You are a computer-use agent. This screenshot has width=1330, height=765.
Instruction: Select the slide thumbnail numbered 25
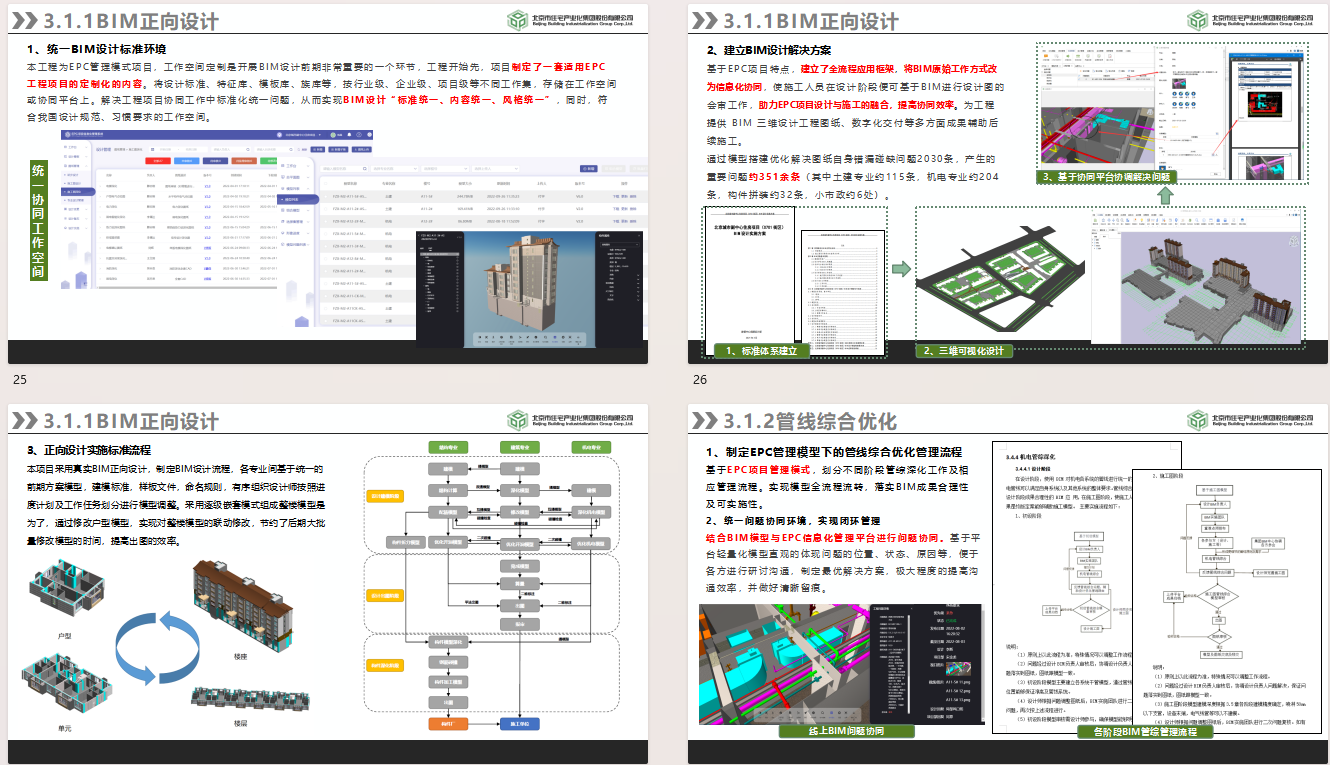[x=328, y=182]
